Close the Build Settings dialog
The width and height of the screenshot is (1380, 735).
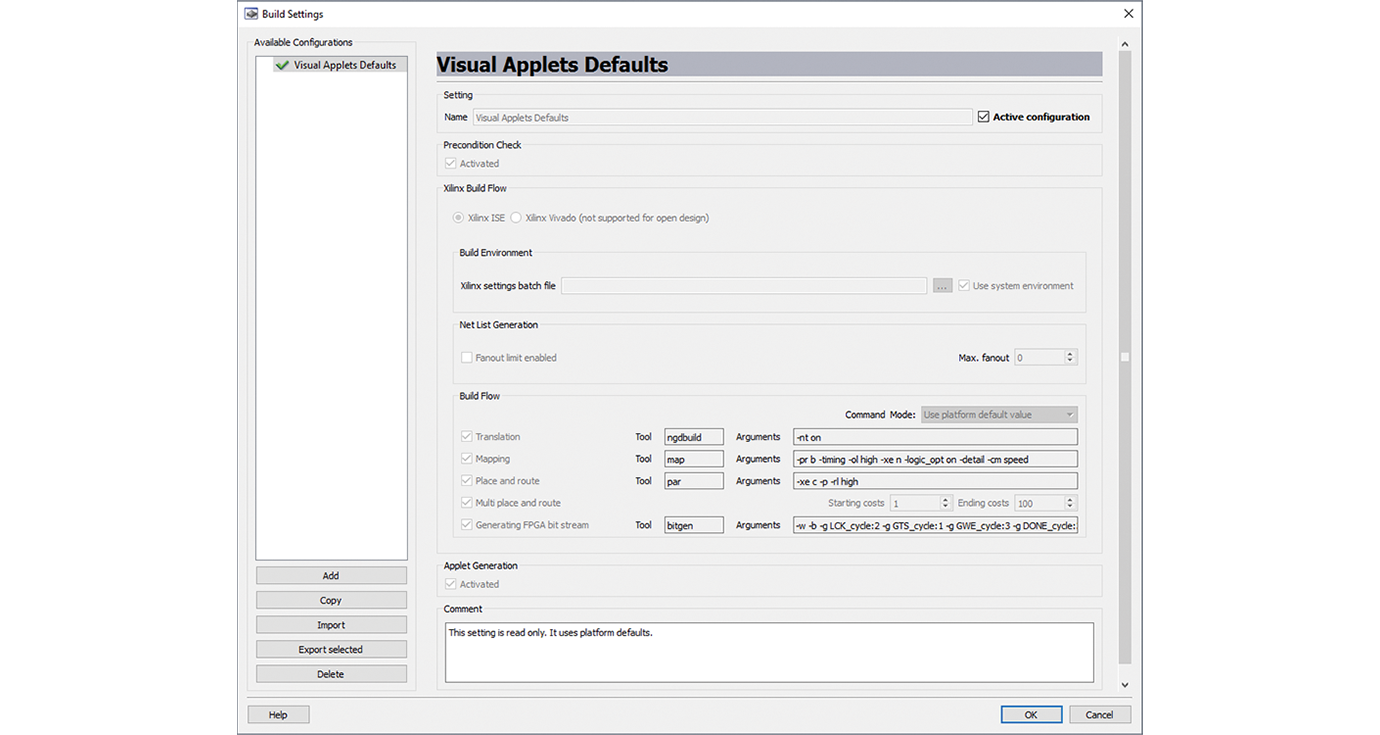click(1128, 14)
